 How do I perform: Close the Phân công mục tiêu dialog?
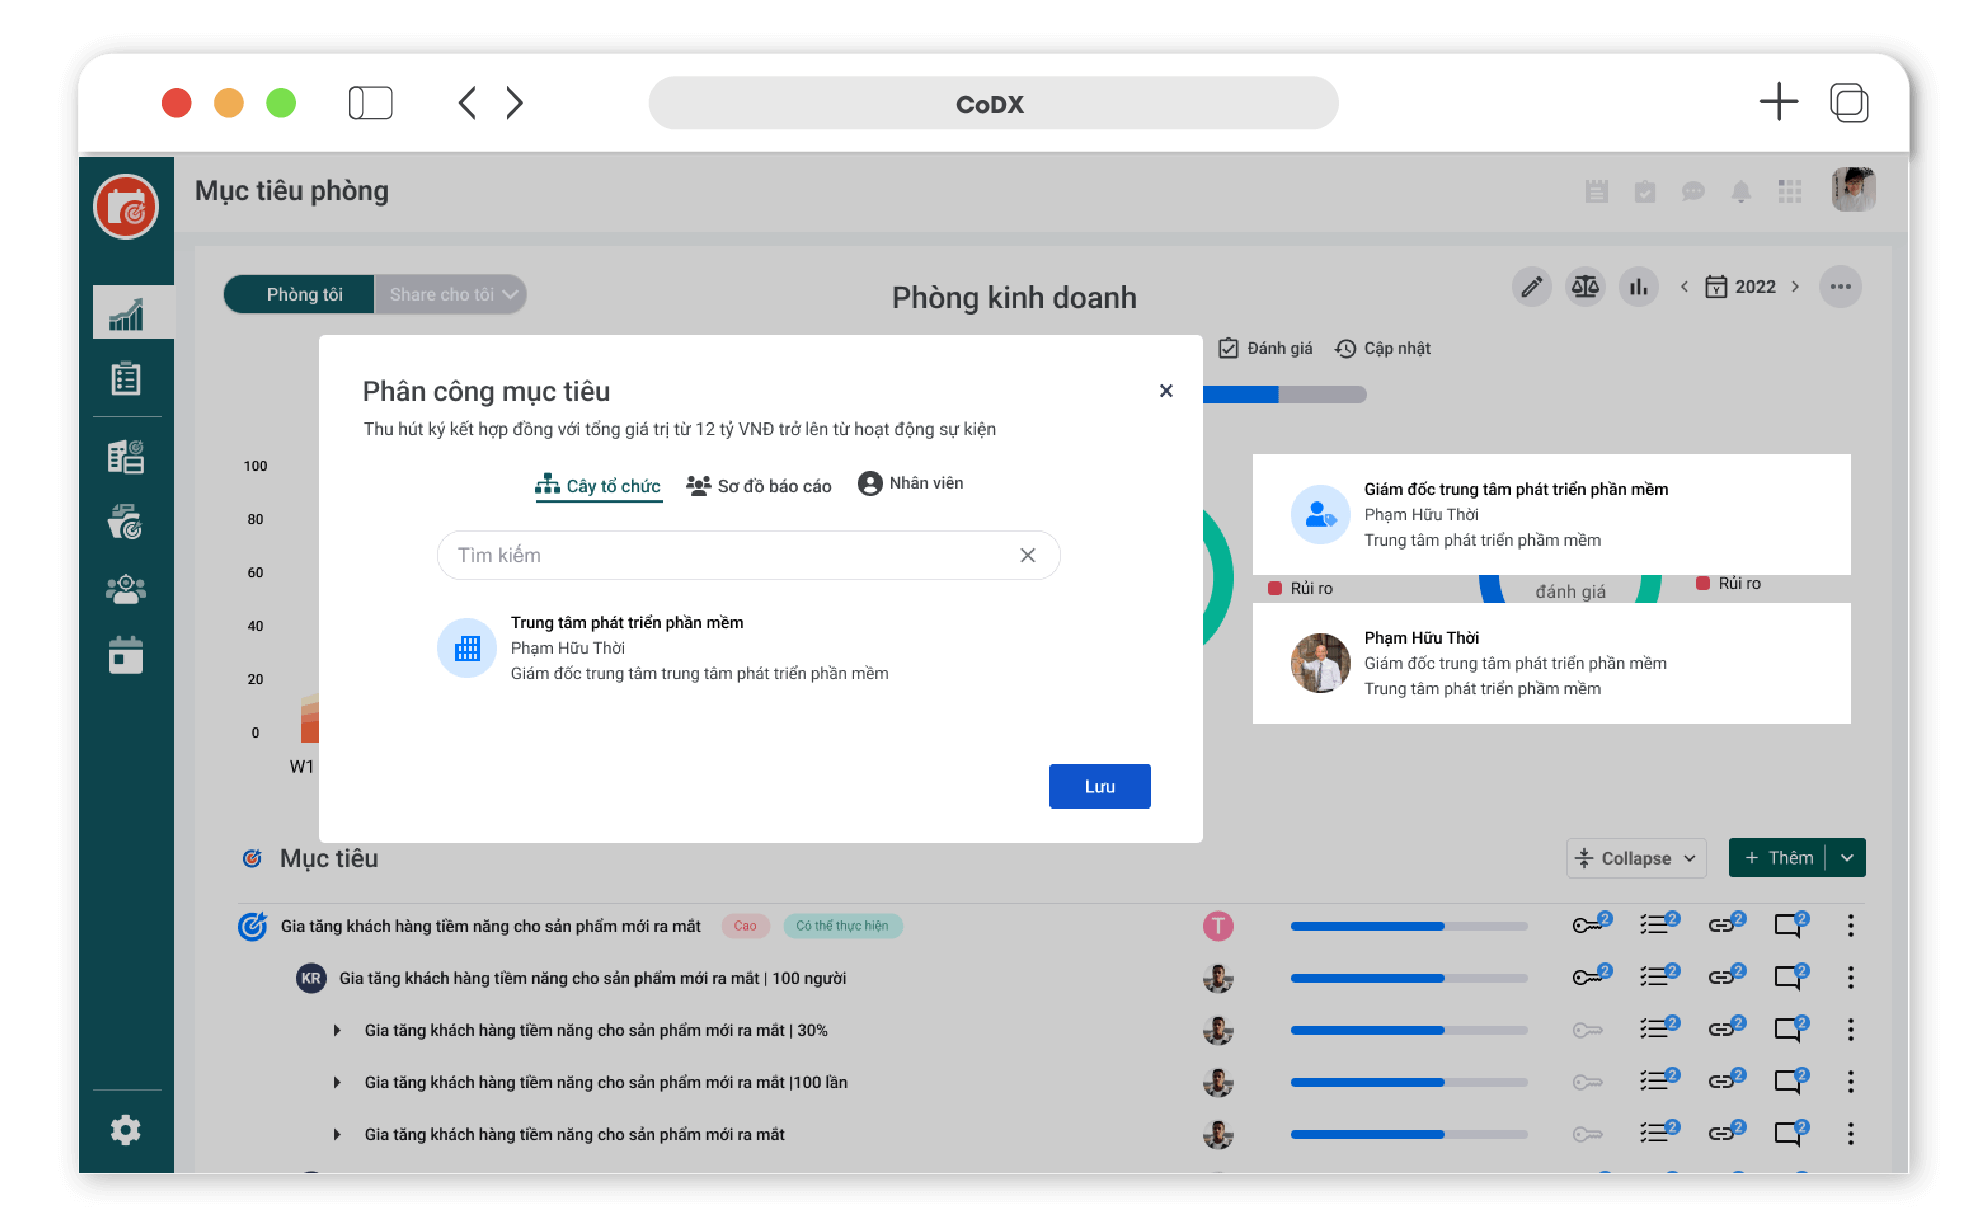pos(1166,391)
